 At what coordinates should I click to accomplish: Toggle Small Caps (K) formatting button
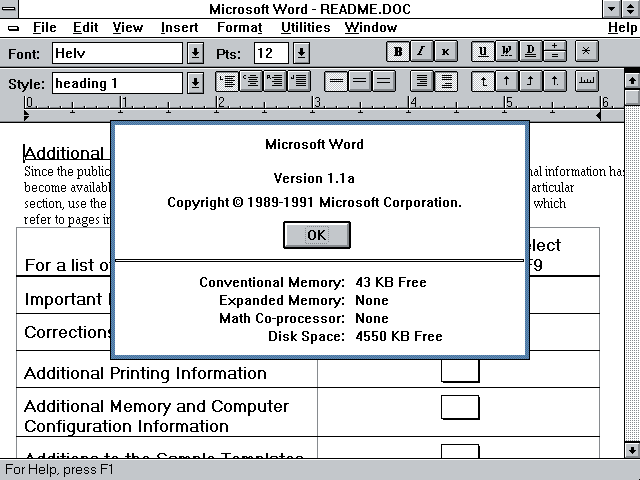(445, 51)
